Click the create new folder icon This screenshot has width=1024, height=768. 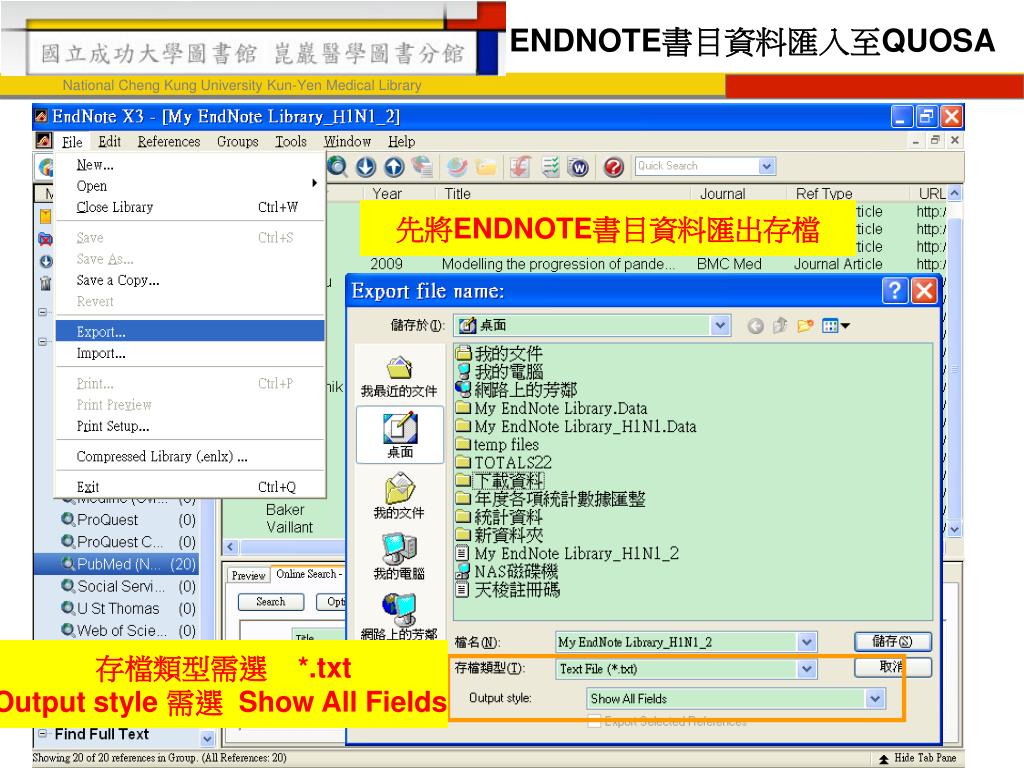[x=805, y=325]
